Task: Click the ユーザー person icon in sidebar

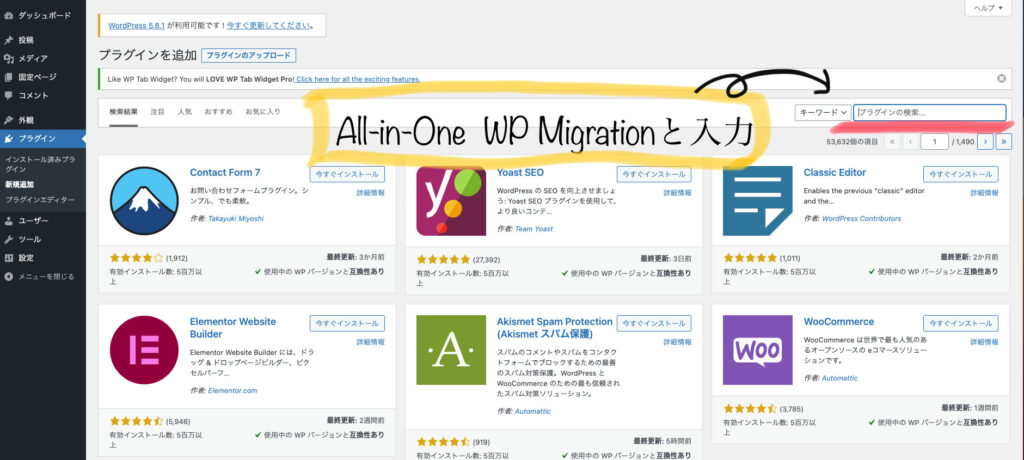Action: [8, 221]
